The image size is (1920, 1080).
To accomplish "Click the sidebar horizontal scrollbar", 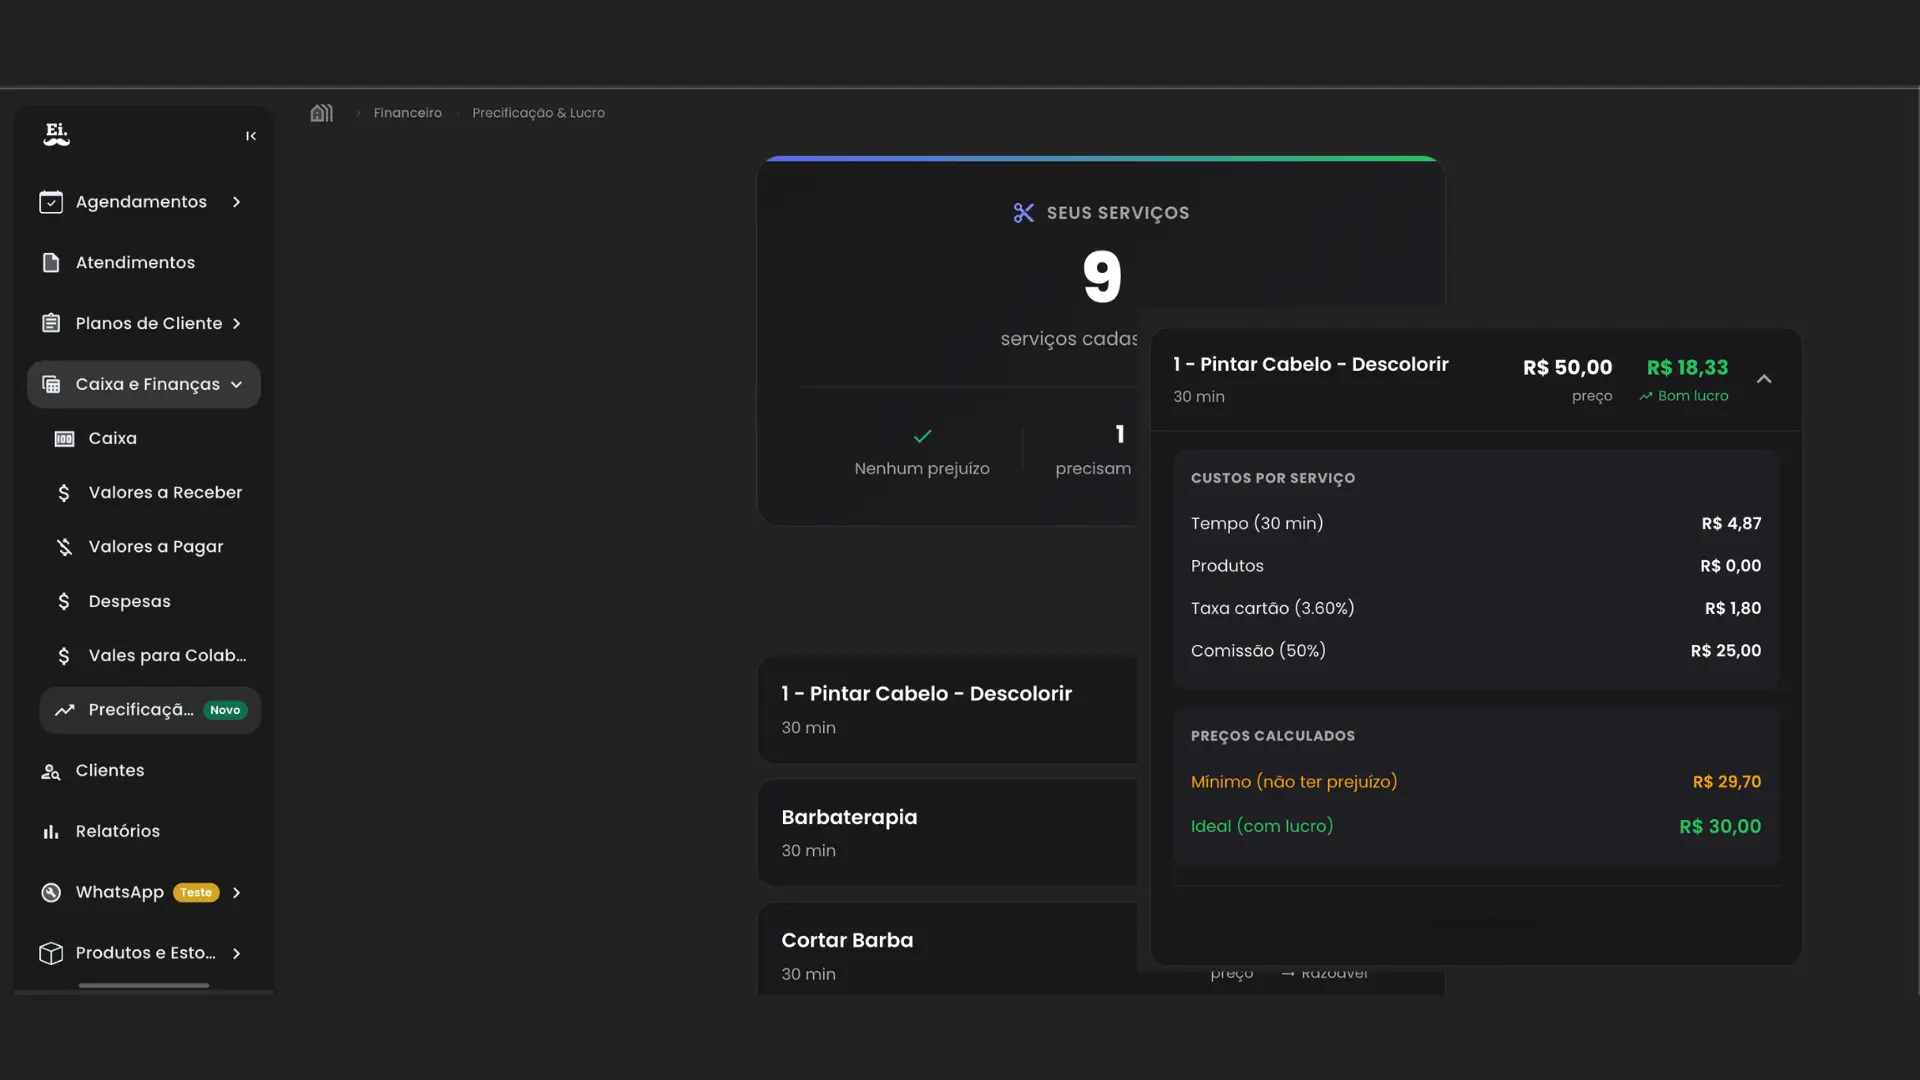I will click(144, 986).
